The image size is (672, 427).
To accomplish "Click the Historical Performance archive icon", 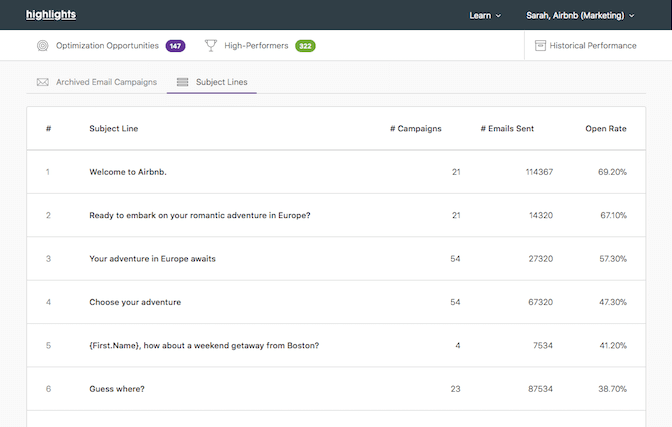I will [x=540, y=46].
